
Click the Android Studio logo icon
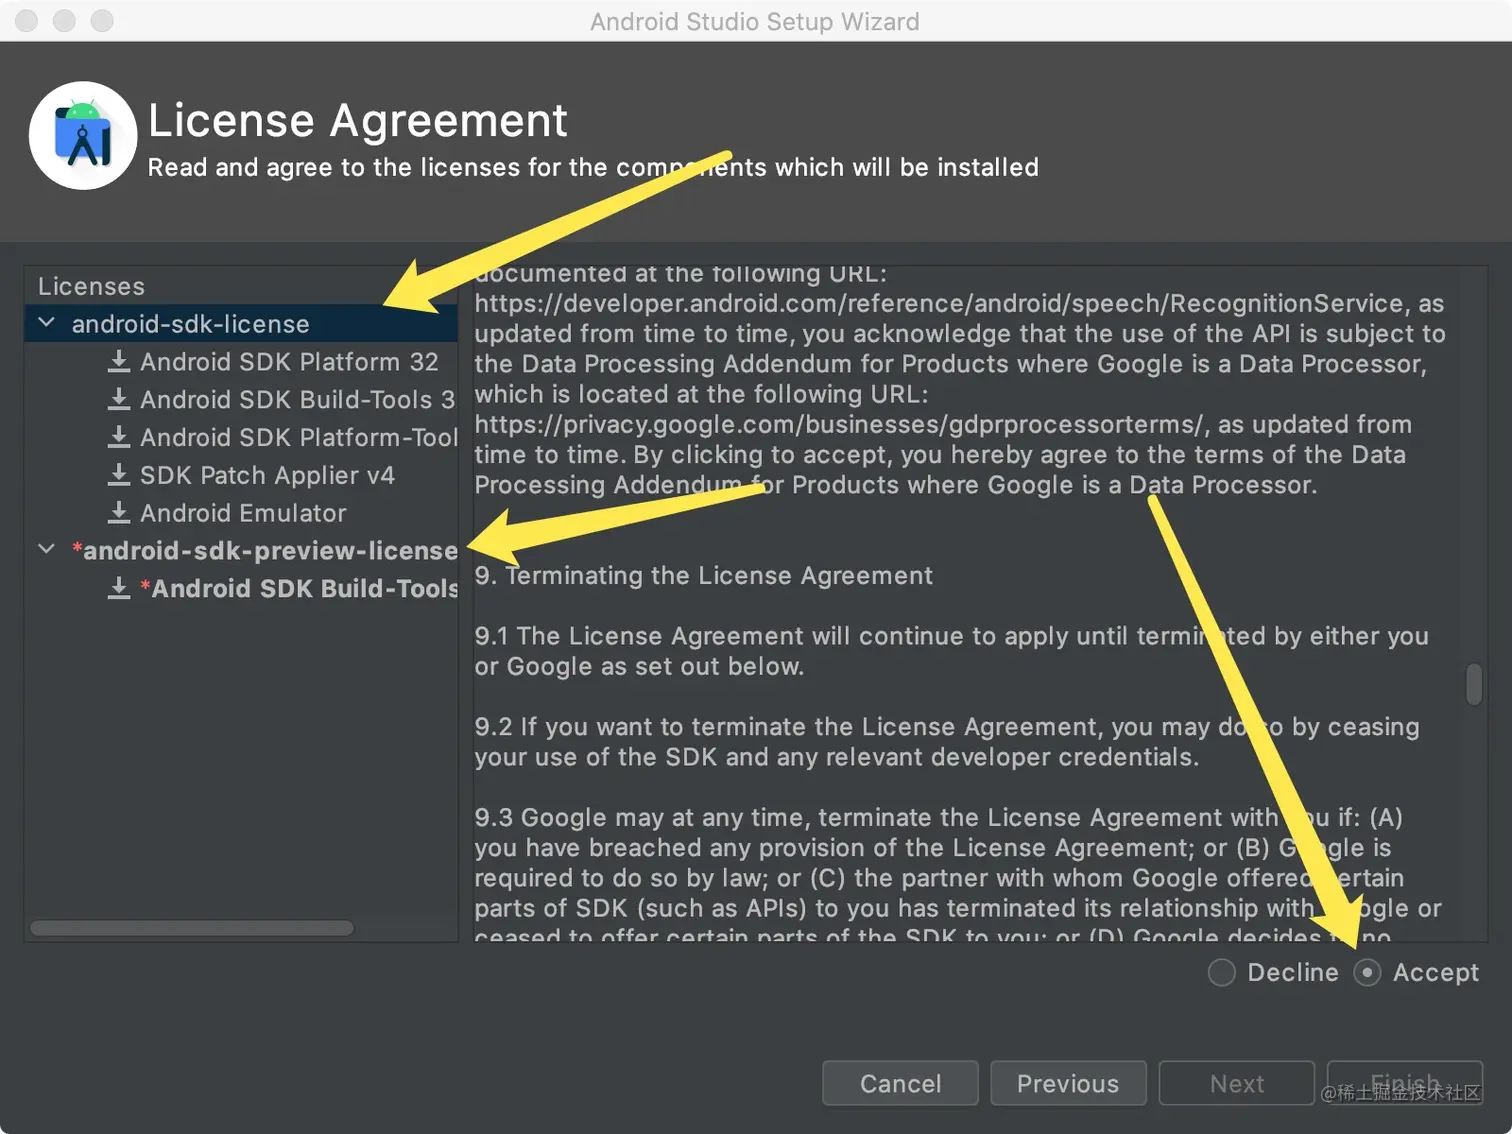pos(83,136)
